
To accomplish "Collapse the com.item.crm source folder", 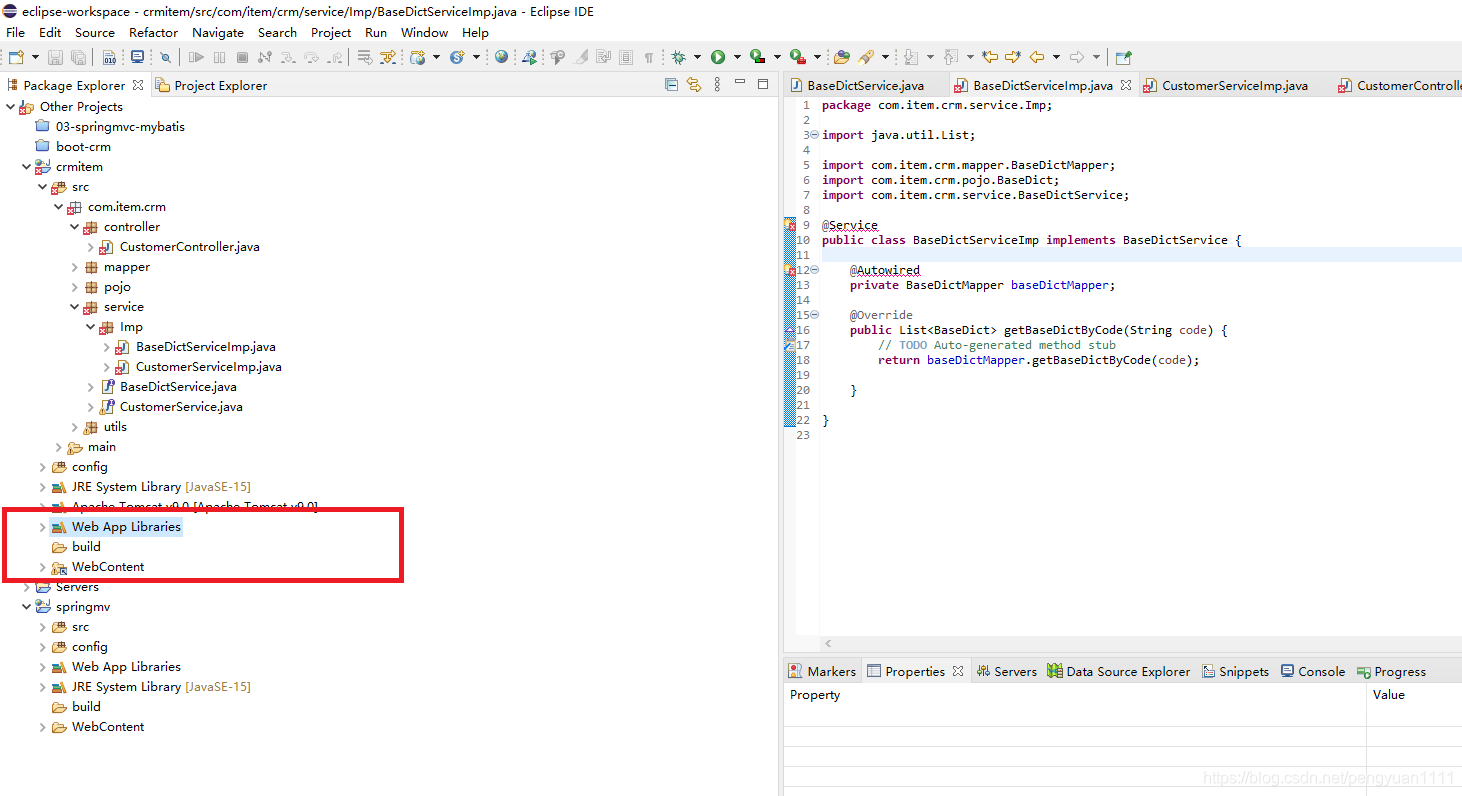I will click(58, 206).
